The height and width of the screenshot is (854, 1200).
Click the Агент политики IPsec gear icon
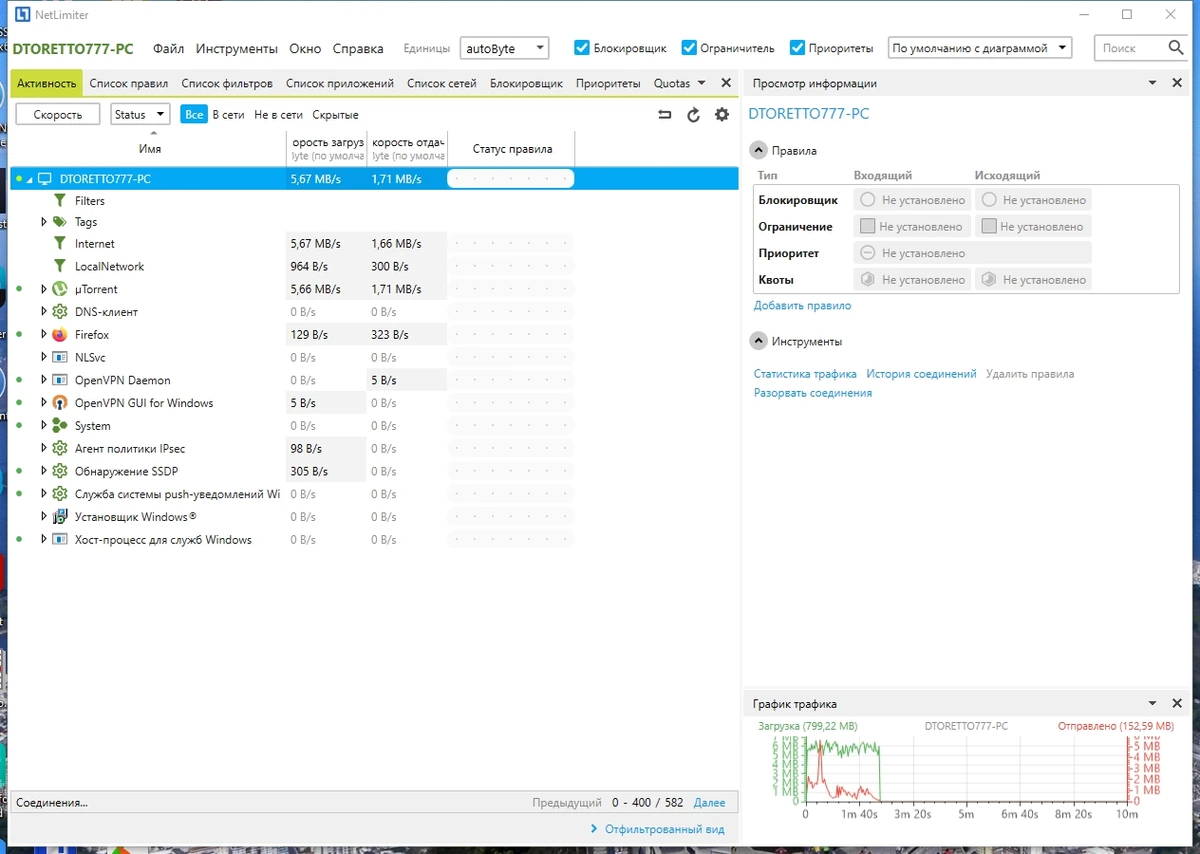point(60,449)
